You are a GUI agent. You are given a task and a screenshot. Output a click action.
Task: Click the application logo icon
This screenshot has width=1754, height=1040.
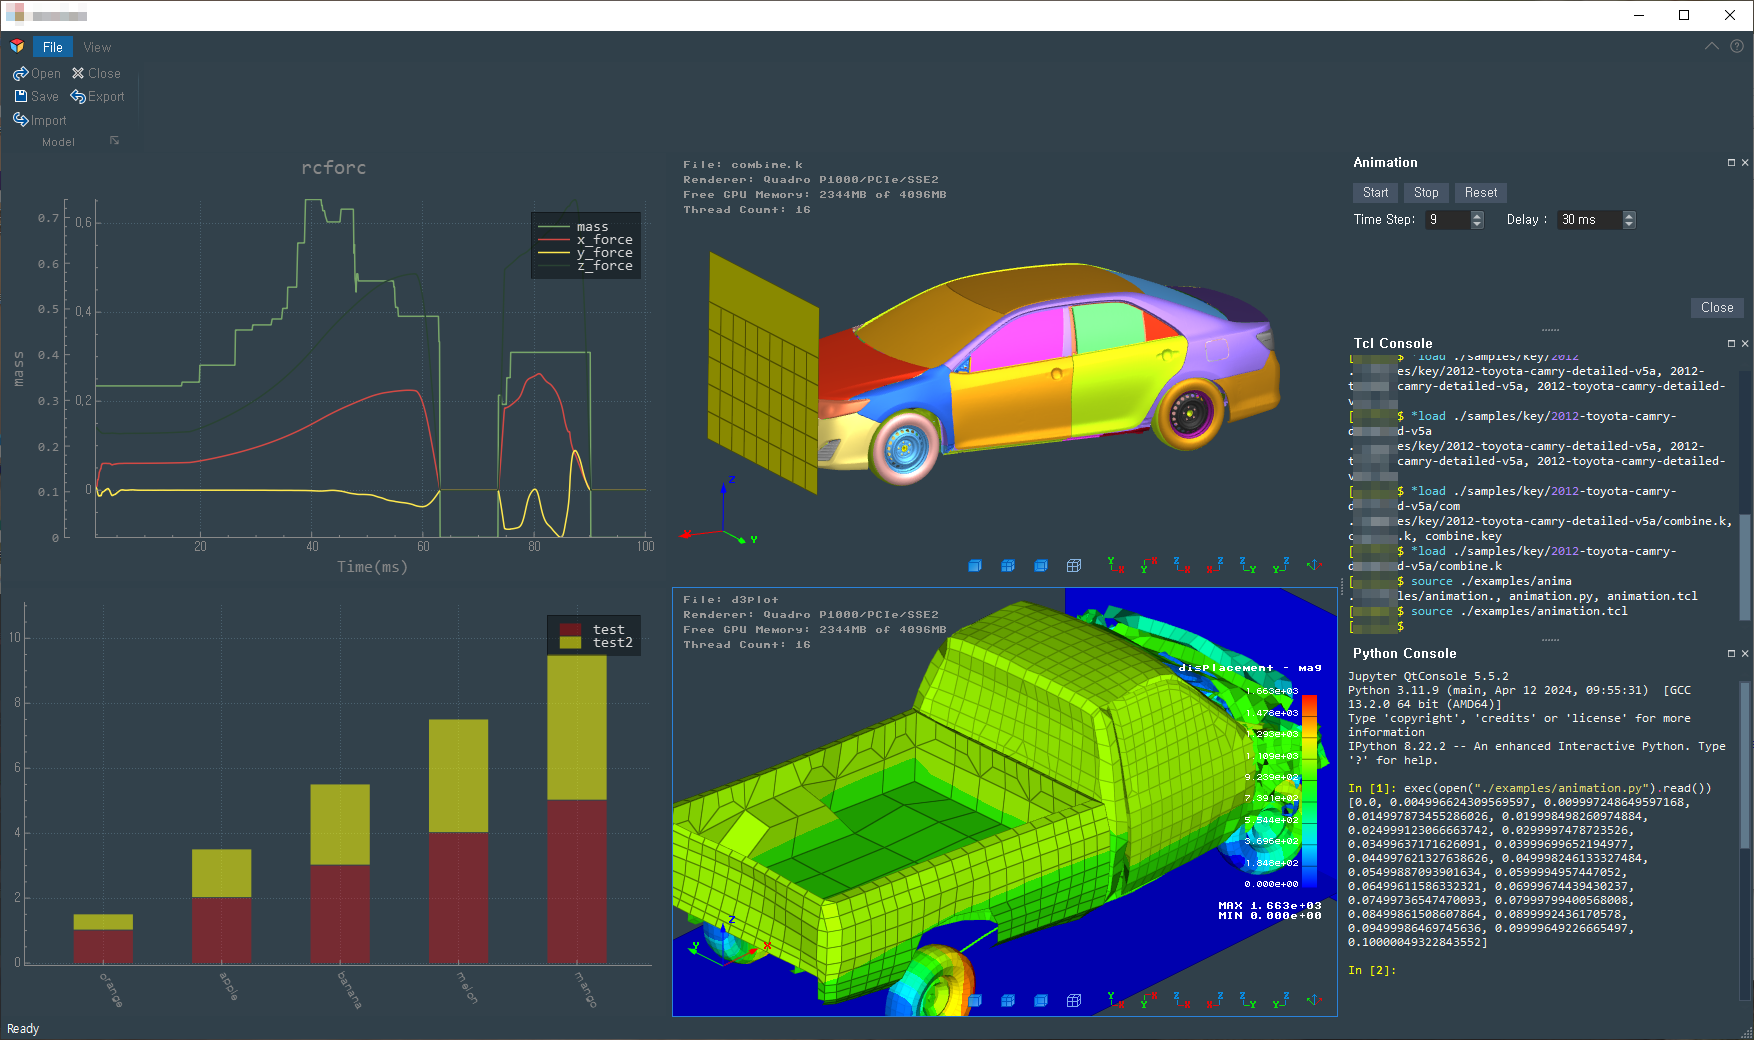pos(17,46)
